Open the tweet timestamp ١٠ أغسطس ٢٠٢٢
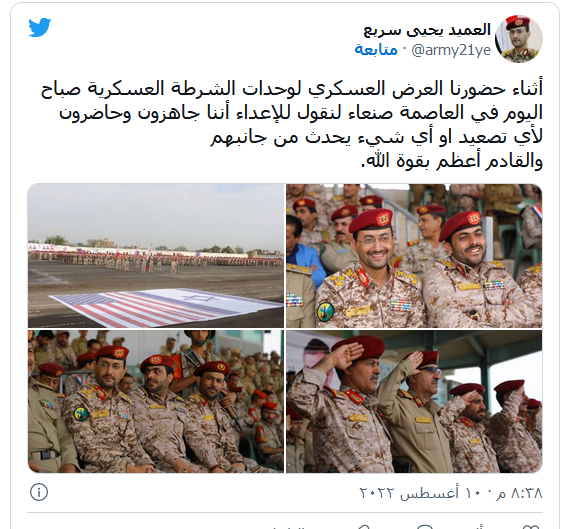 (x=451, y=493)
